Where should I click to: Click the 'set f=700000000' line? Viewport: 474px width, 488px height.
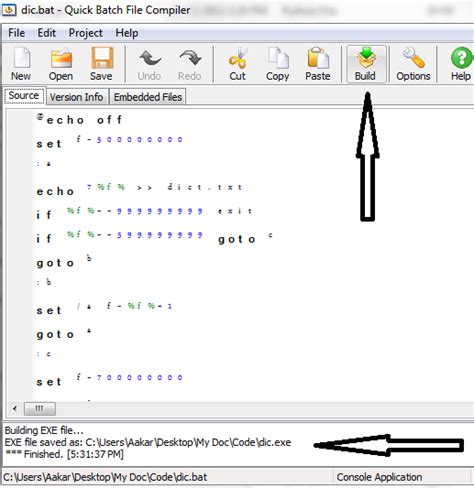pos(110,380)
